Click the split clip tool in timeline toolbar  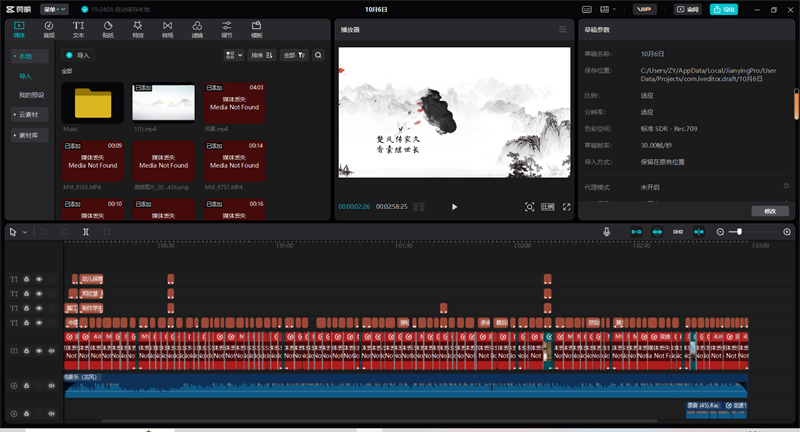(x=86, y=231)
